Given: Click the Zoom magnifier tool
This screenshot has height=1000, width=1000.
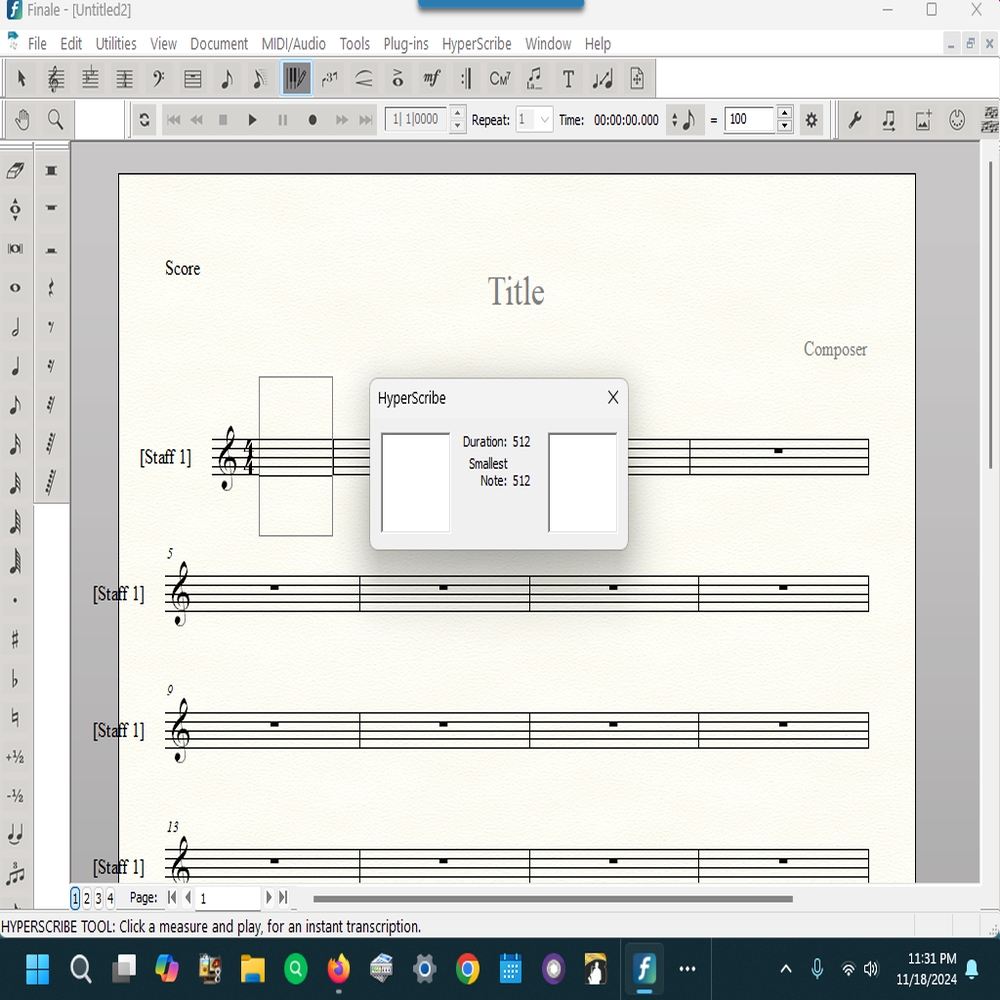Looking at the screenshot, I should [x=56, y=120].
